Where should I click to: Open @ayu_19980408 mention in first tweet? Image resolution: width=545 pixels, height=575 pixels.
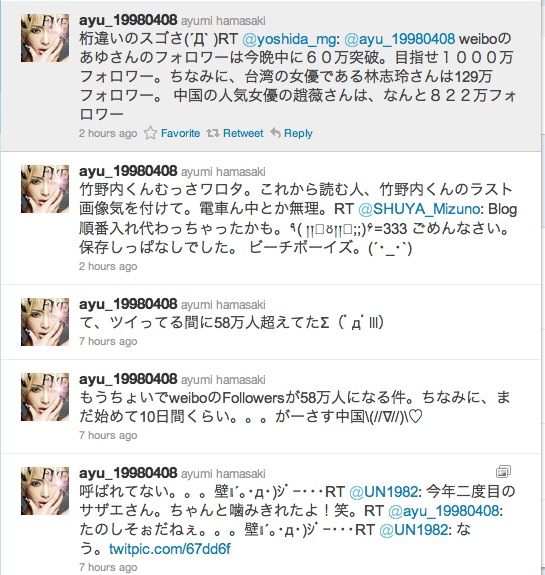coord(400,39)
